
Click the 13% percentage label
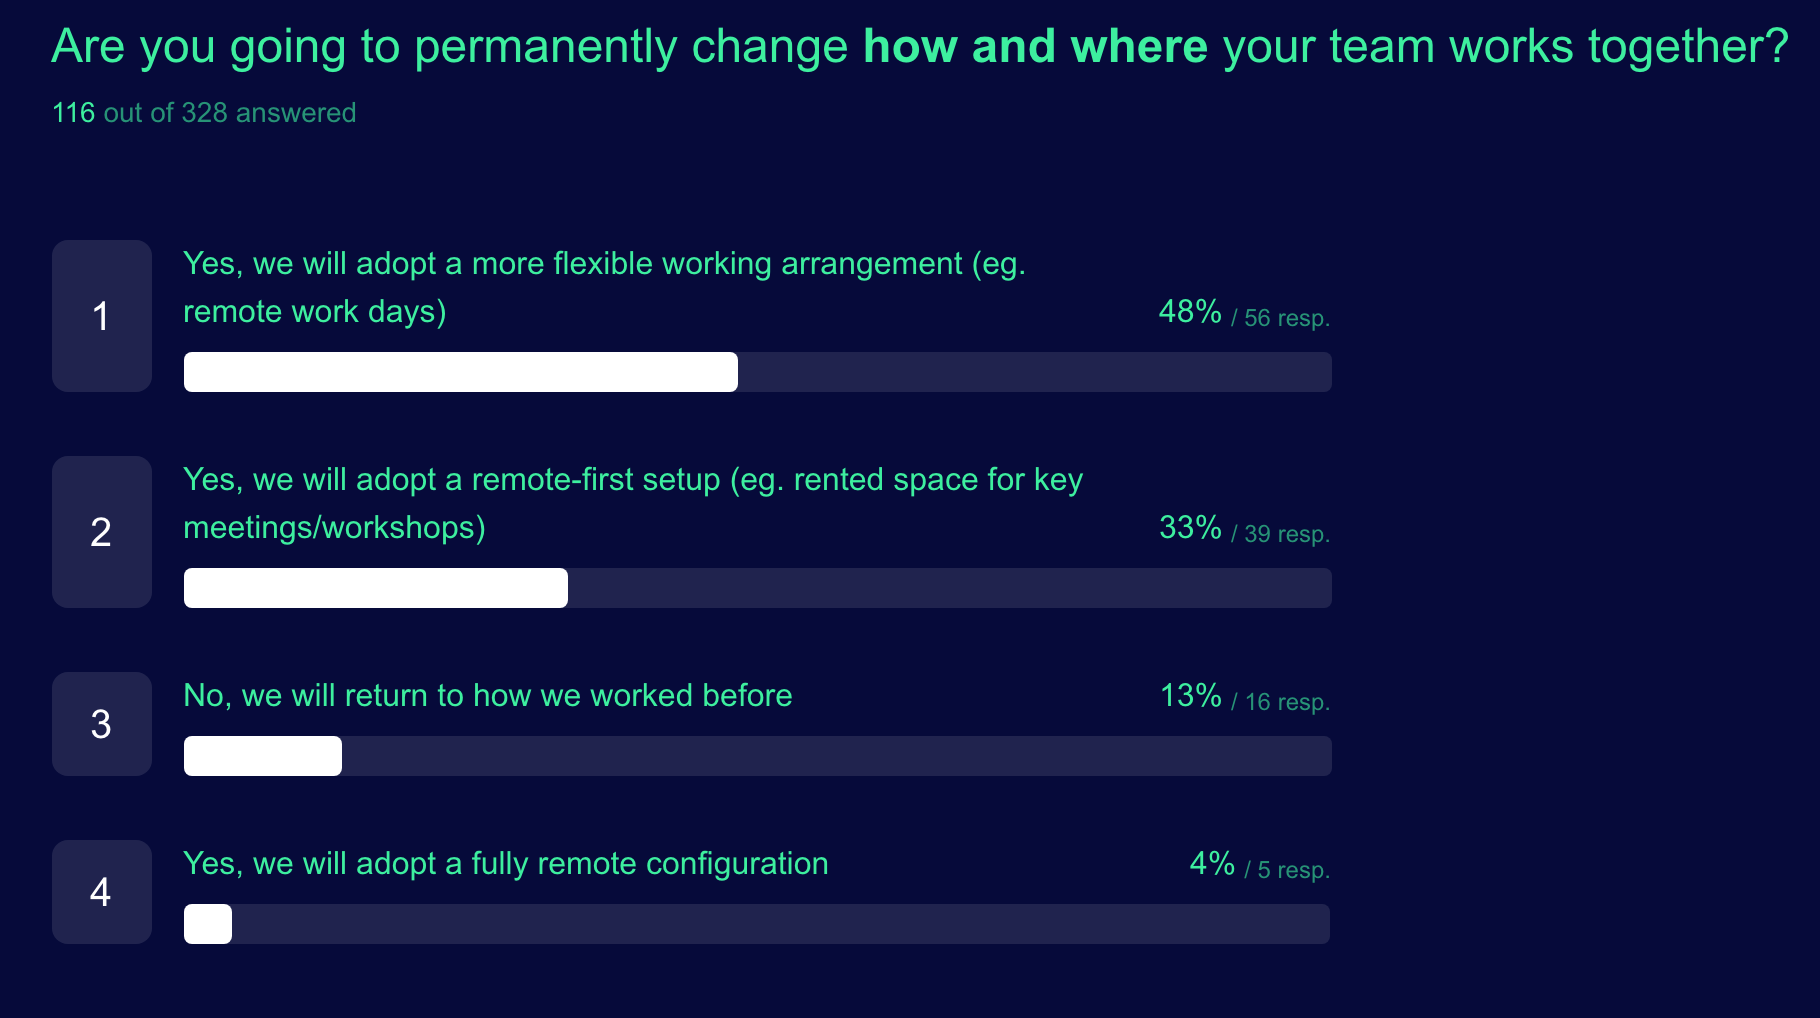[x=1190, y=696]
